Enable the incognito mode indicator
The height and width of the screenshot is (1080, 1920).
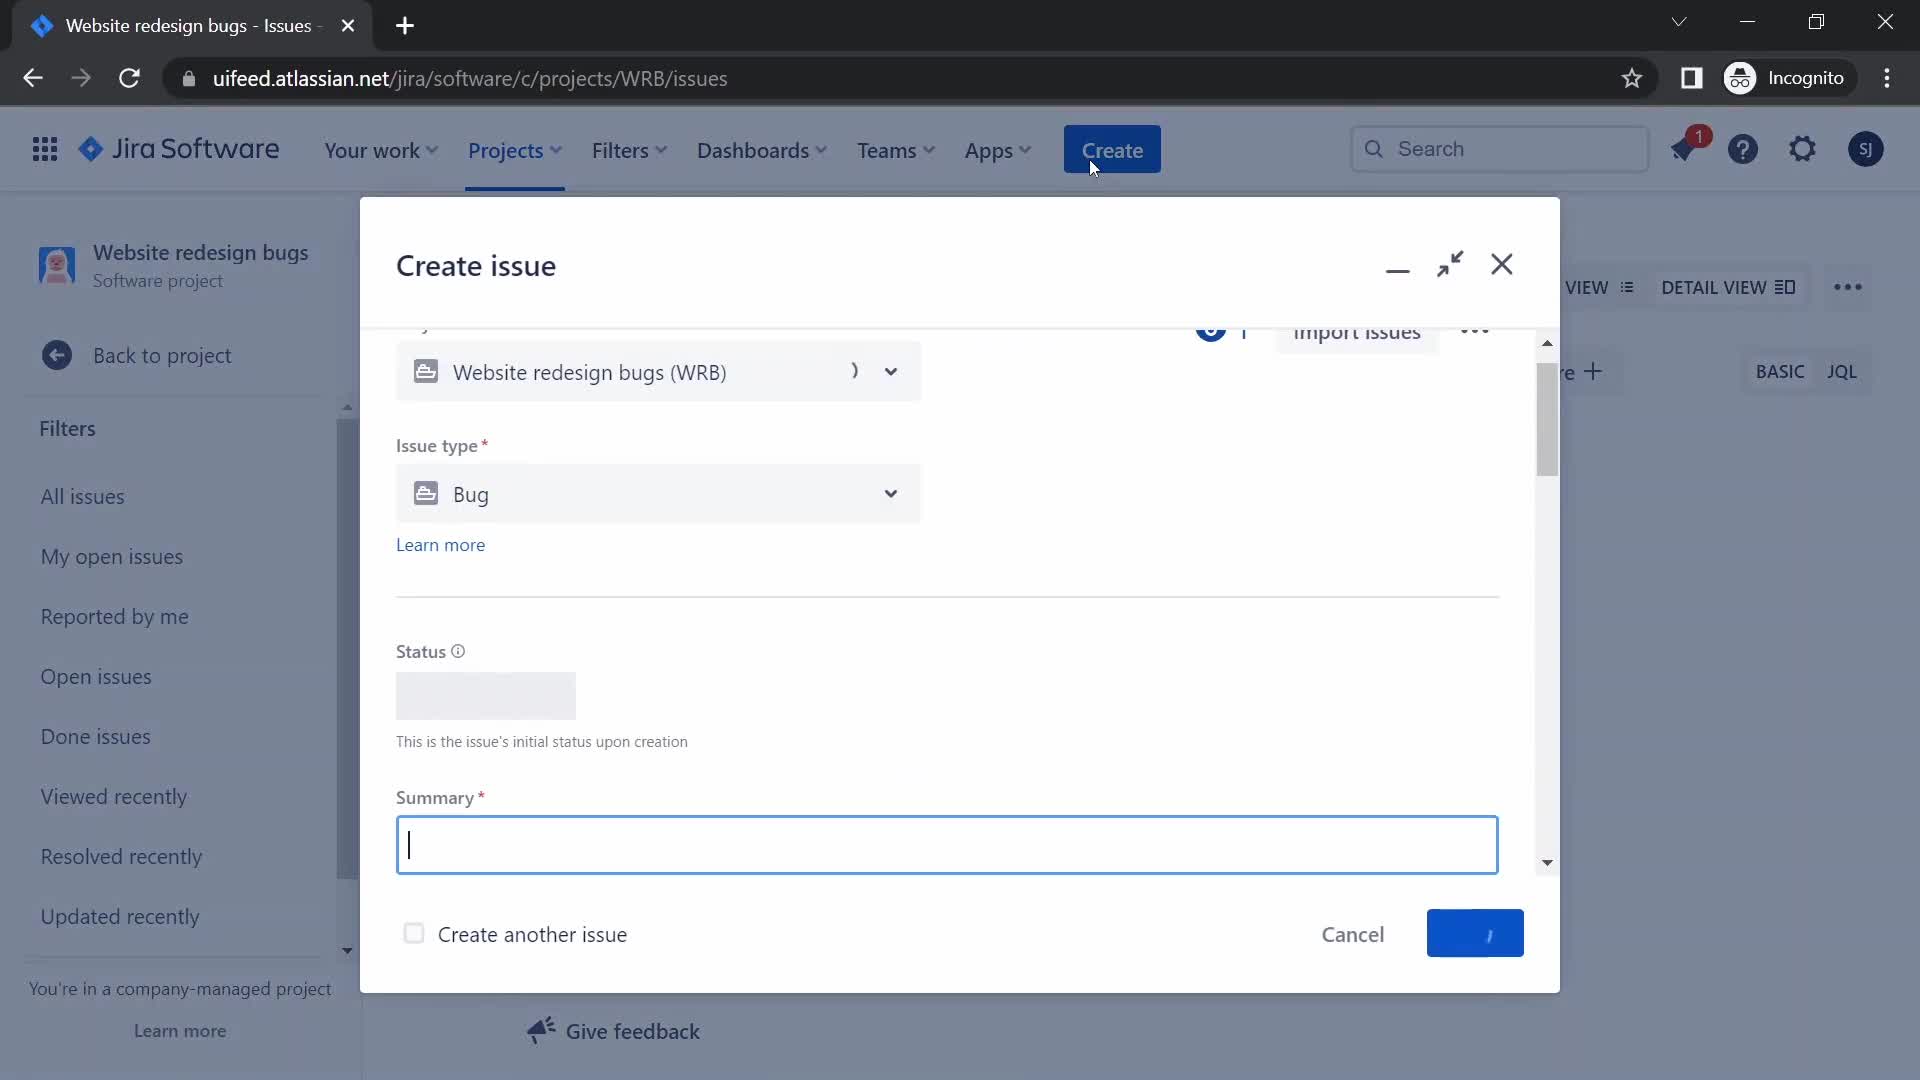[x=1787, y=78]
